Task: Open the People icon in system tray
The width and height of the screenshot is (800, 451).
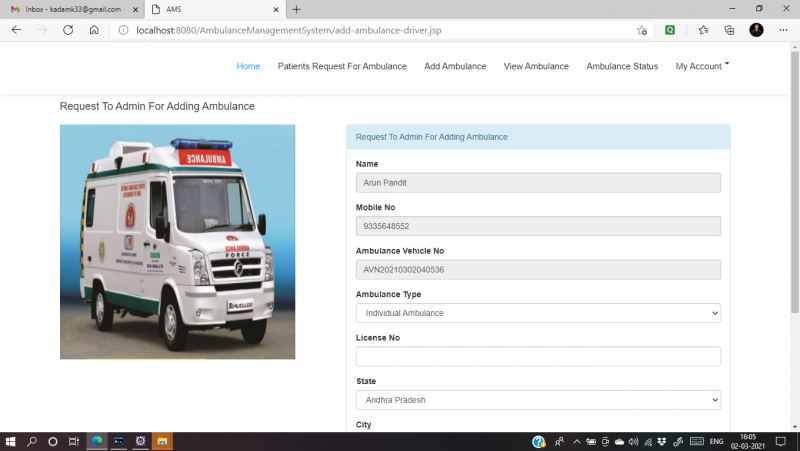Action: point(560,441)
